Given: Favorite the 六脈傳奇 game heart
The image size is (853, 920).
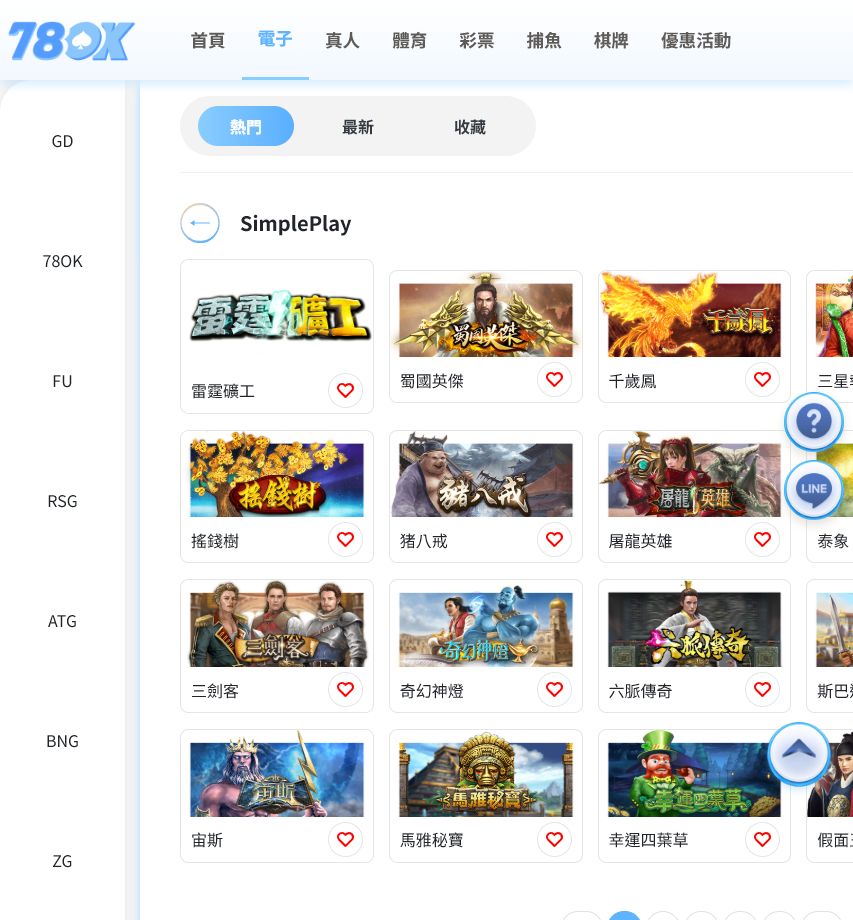Looking at the screenshot, I should (x=762, y=689).
